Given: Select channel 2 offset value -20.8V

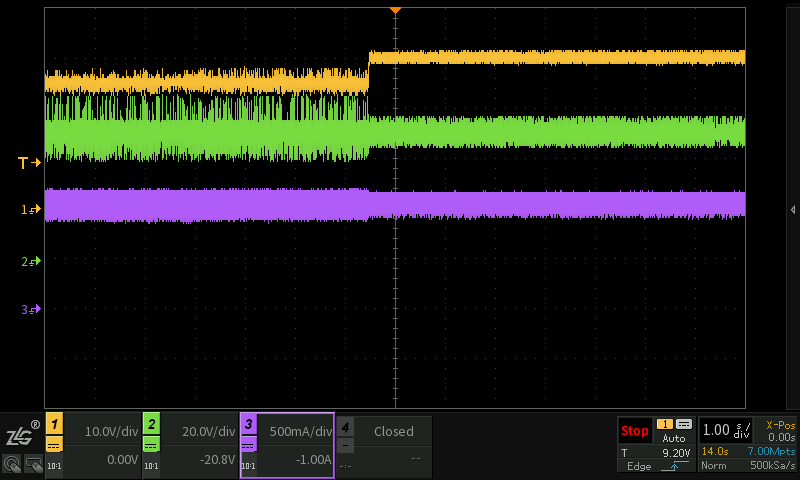Looking at the screenshot, I should click(217, 460).
